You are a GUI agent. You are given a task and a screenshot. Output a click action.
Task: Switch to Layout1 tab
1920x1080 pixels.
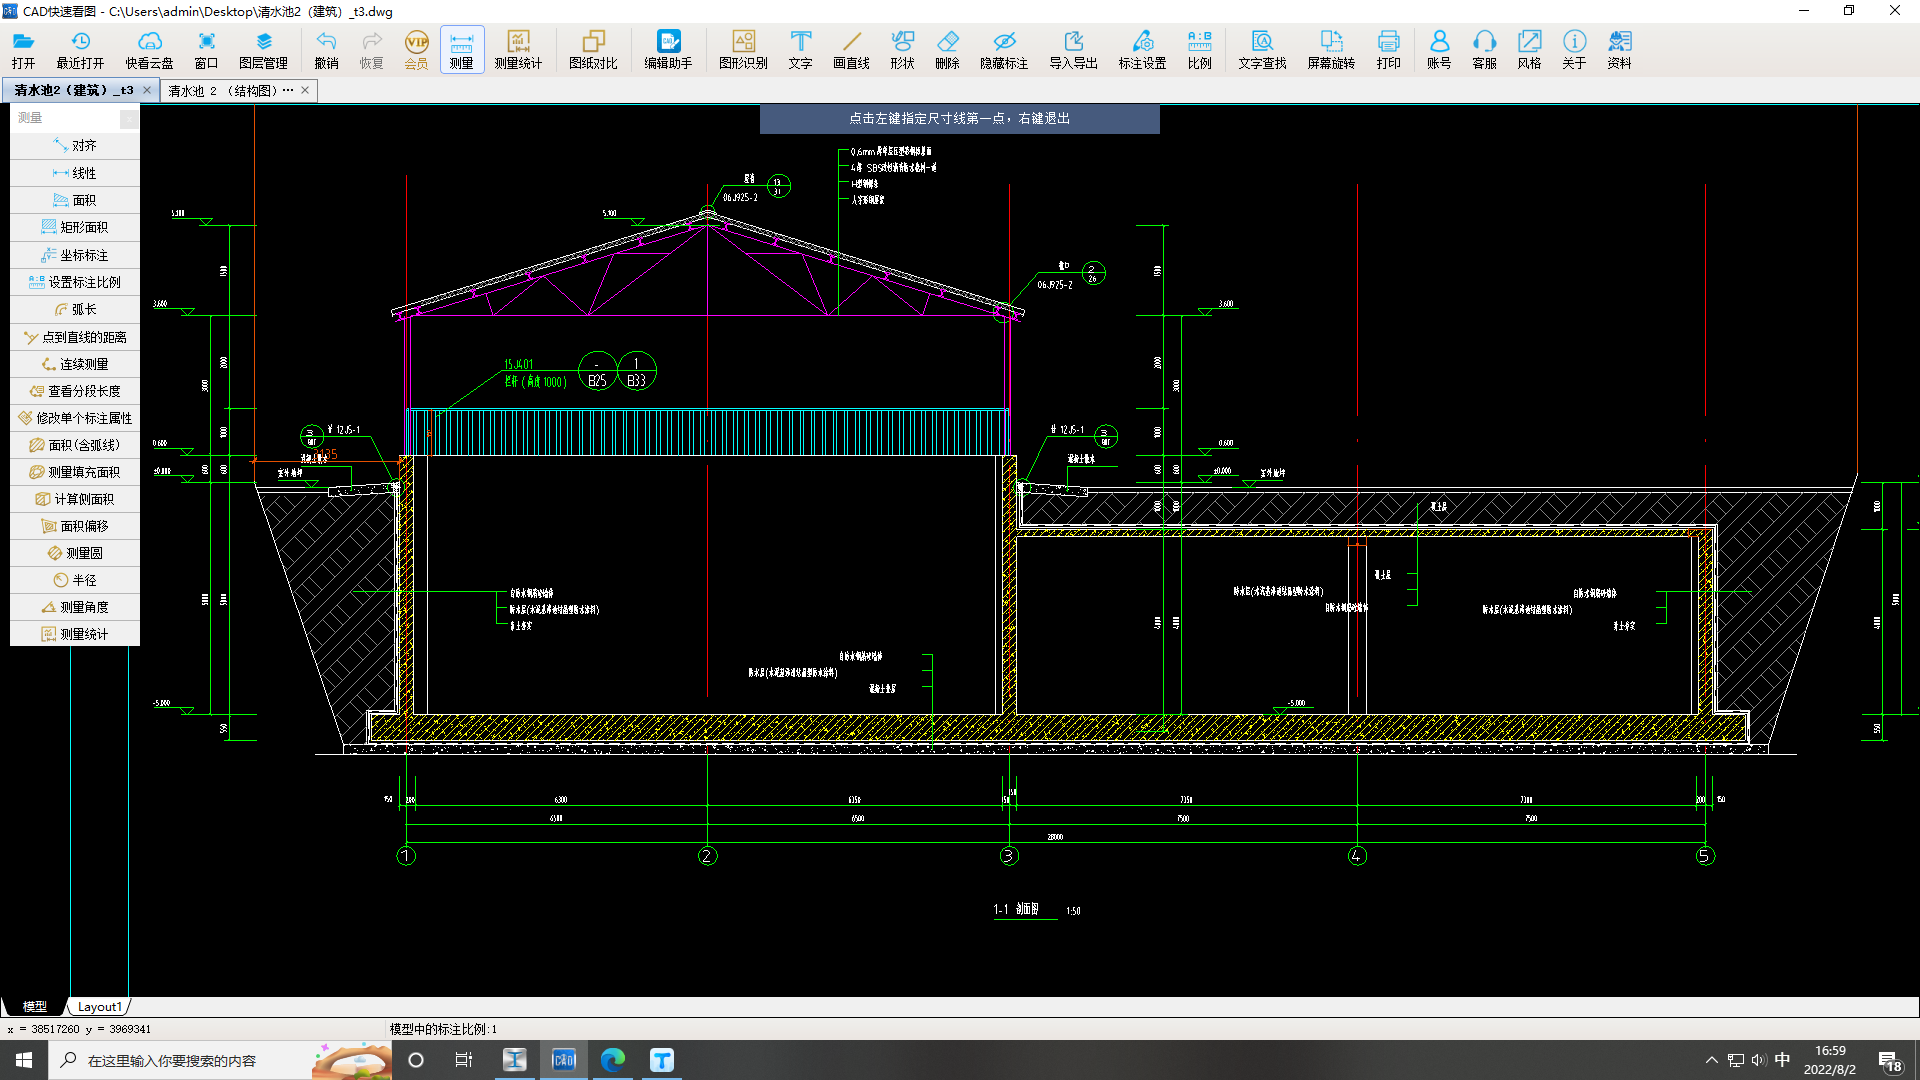click(x=99, y=1007)
